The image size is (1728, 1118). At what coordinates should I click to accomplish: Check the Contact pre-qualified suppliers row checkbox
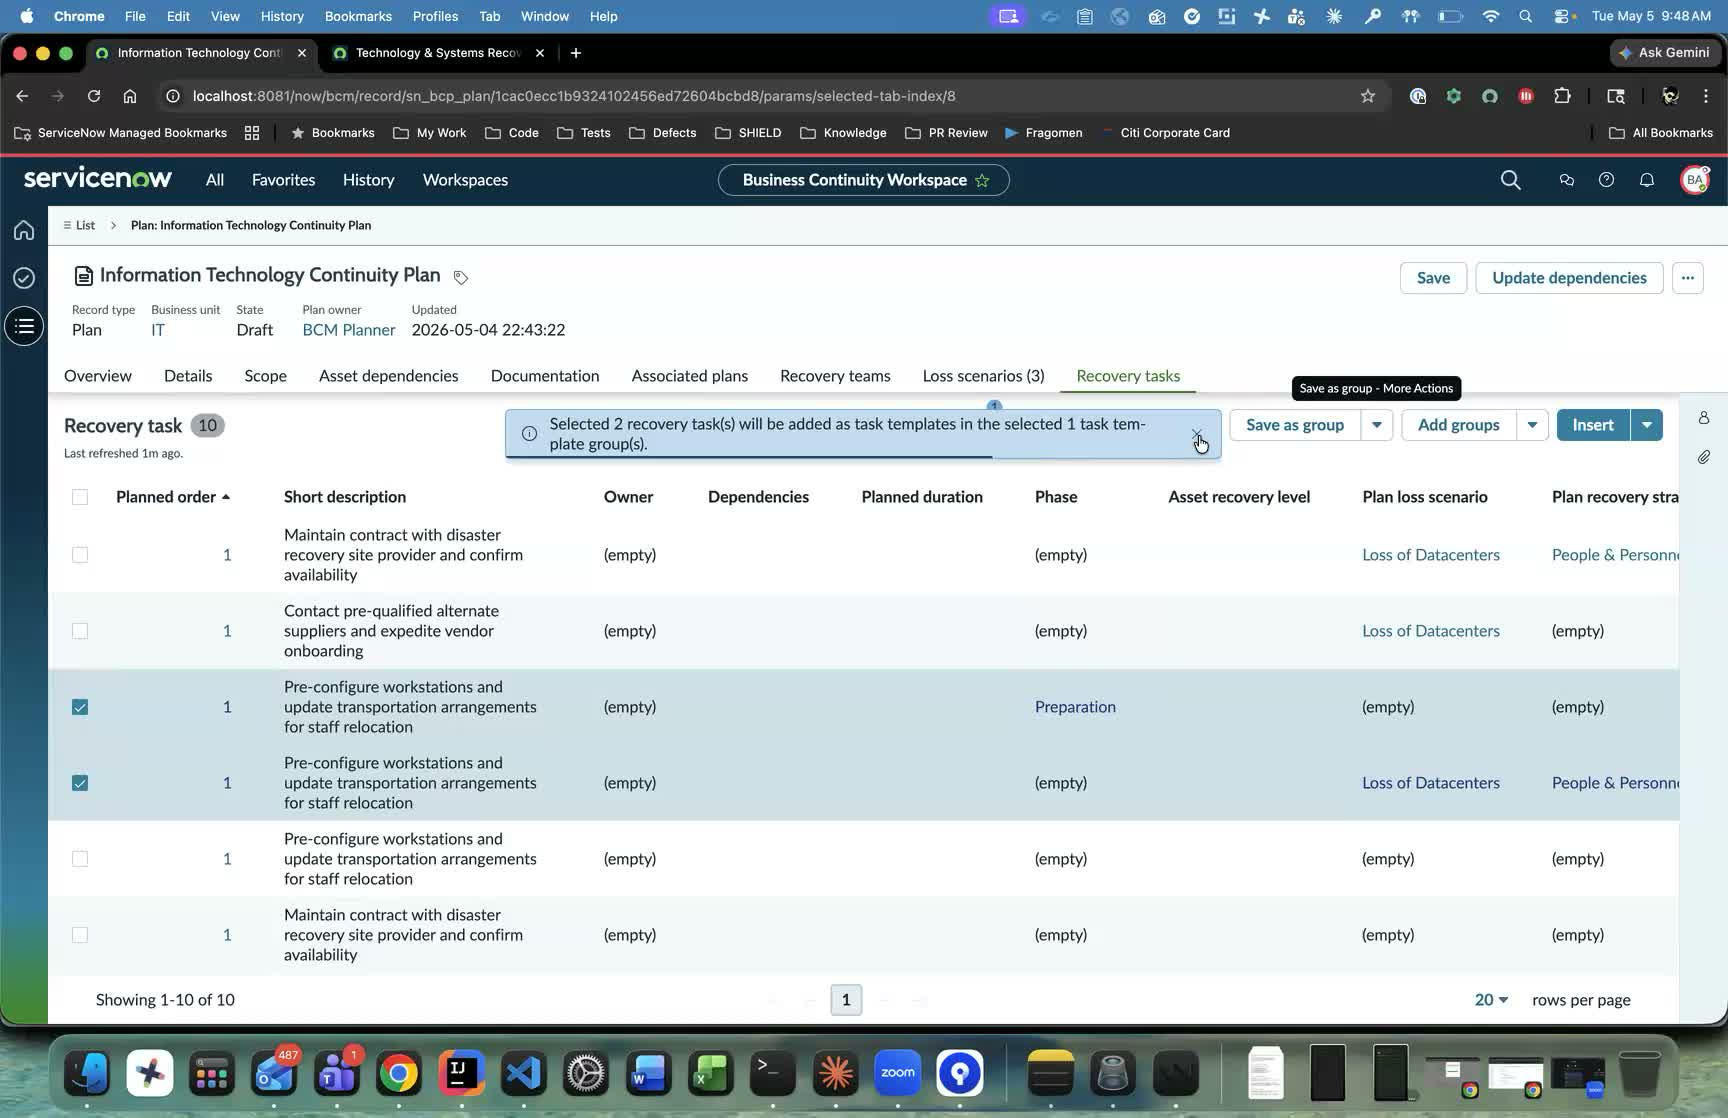pos(80,631)
